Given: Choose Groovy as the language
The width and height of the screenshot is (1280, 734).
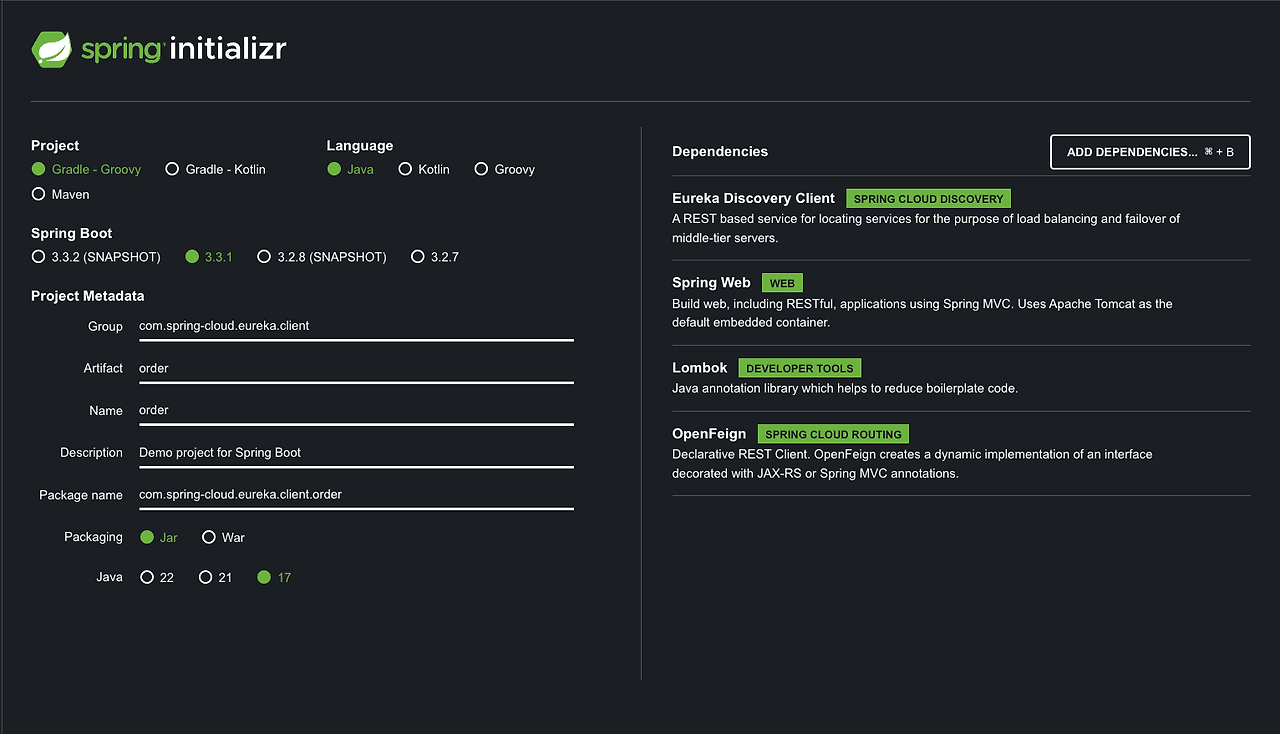Looking at the screenshot, I should (505, 169).
